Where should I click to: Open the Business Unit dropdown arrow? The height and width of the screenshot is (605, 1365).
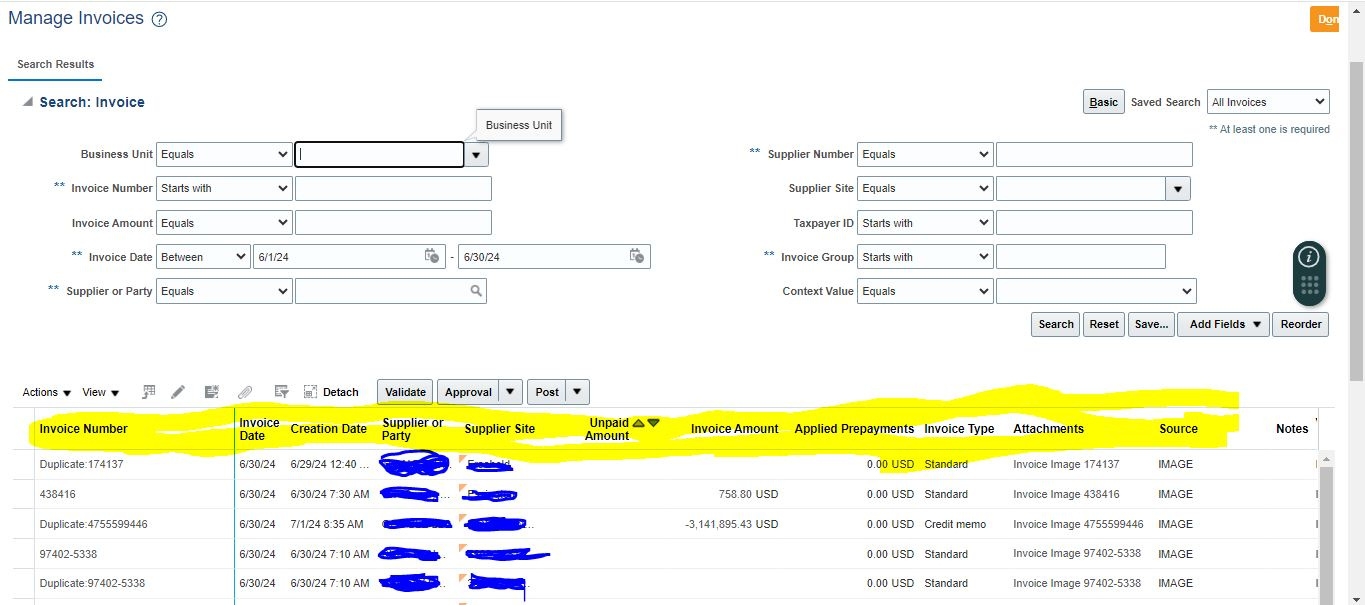point(475,154)
